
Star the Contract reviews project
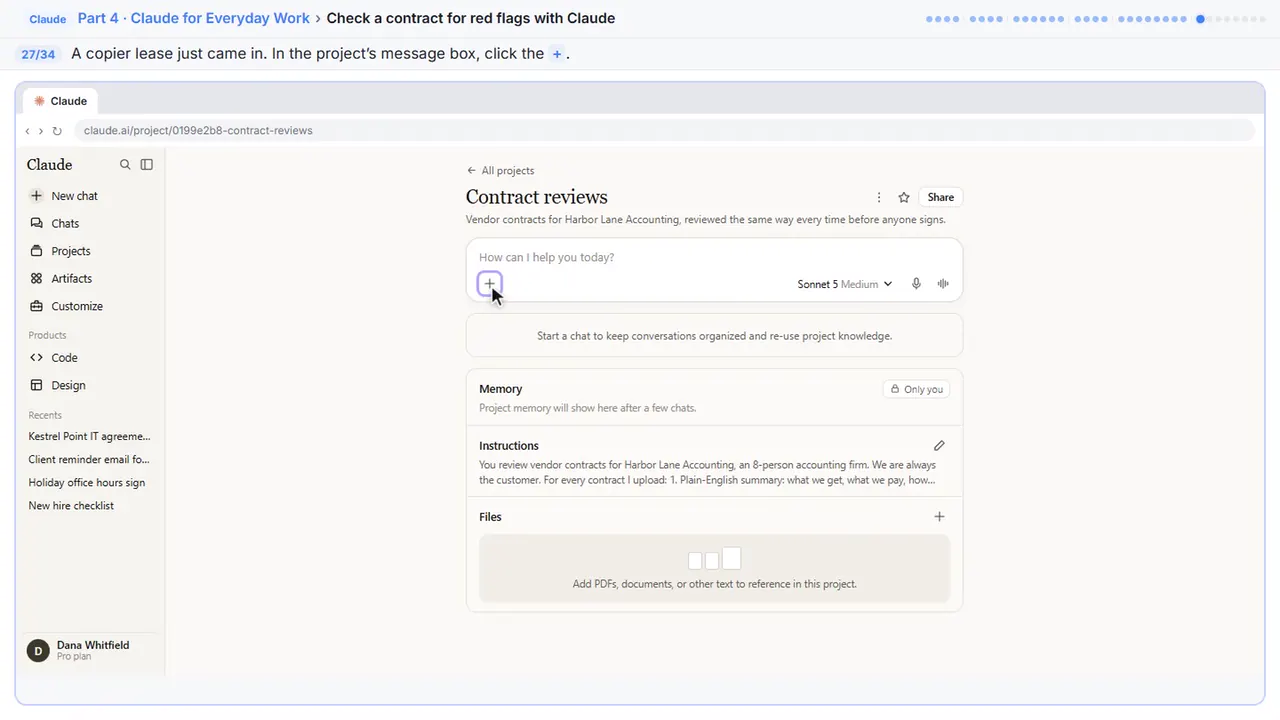coord(904,198)
